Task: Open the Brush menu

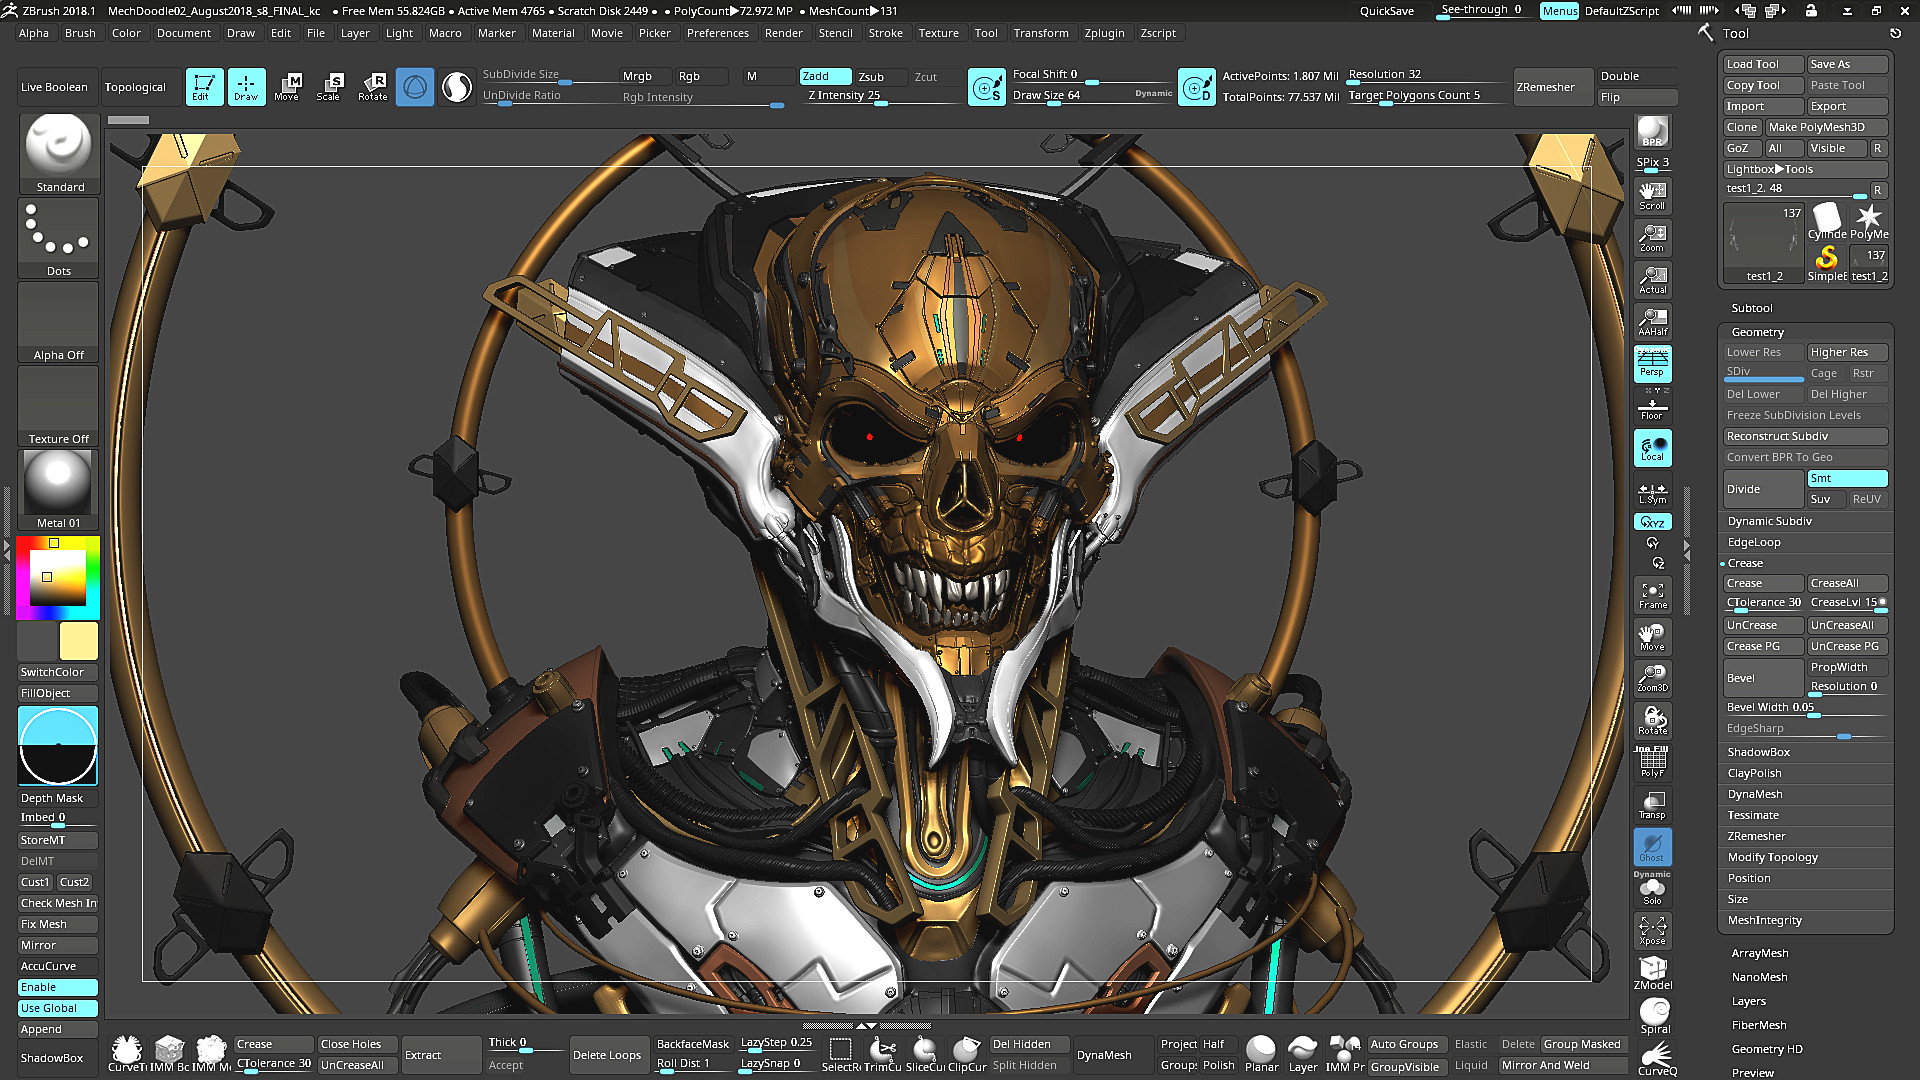Action: click(80, 33)
